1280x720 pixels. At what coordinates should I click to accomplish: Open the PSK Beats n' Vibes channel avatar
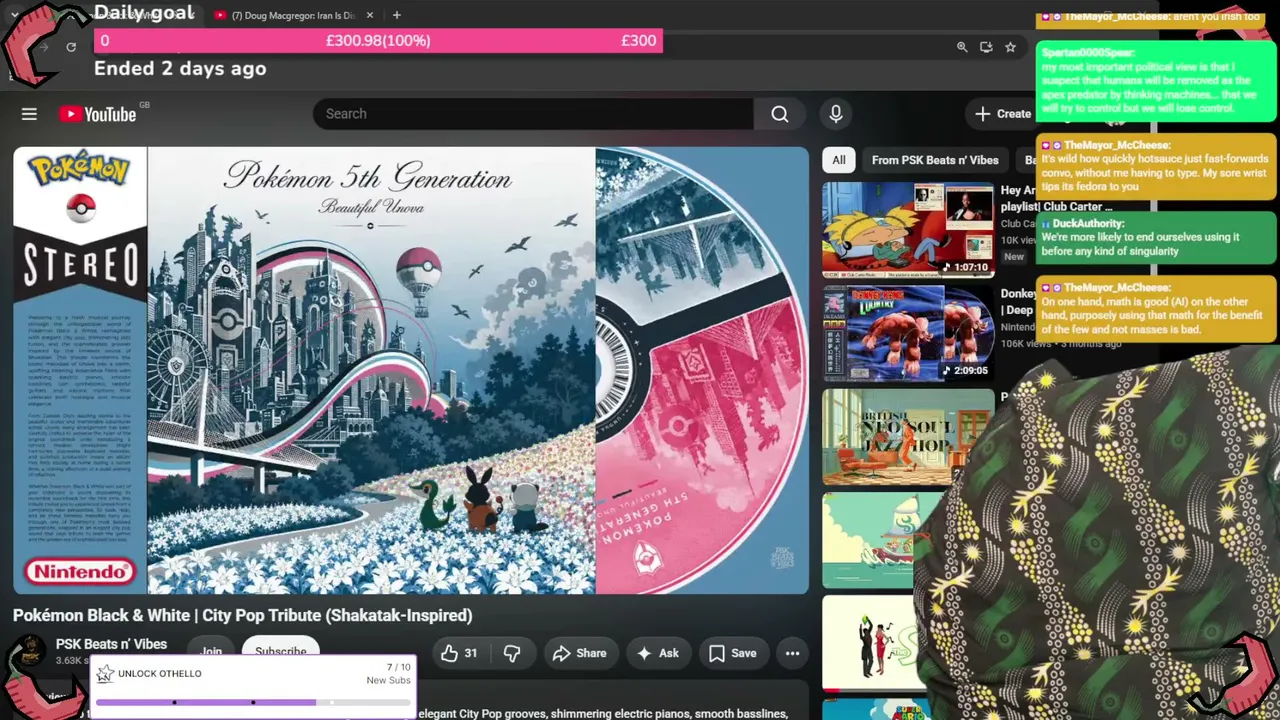[x=29, y=652]
